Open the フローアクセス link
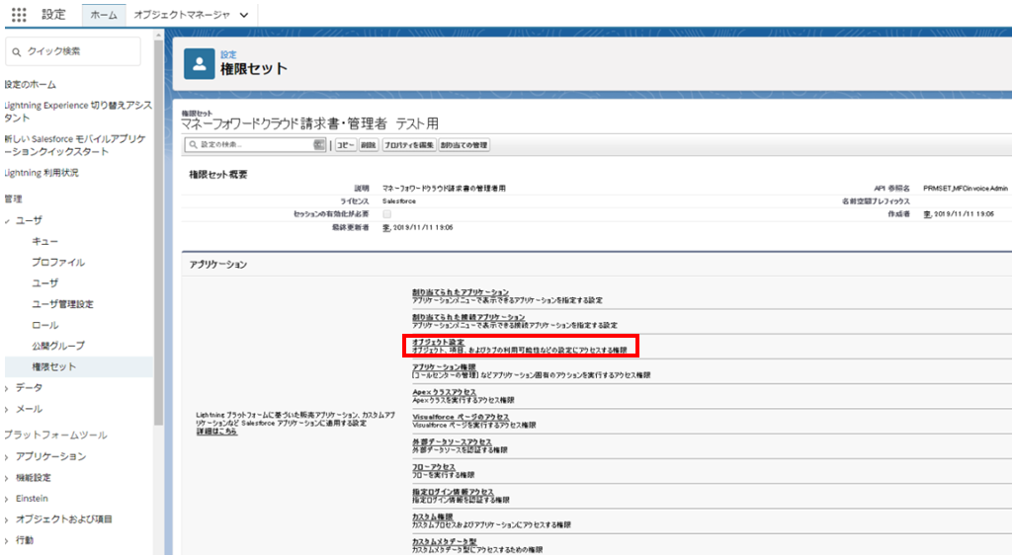Image resolution: width=1012 pixels, height=556 pixels. point(434,468)
